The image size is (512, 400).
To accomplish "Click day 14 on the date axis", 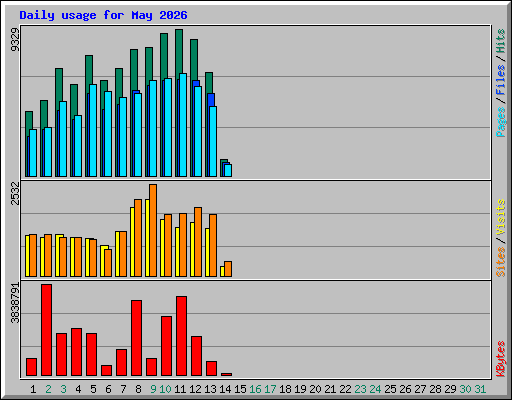I will click(225, 389).
